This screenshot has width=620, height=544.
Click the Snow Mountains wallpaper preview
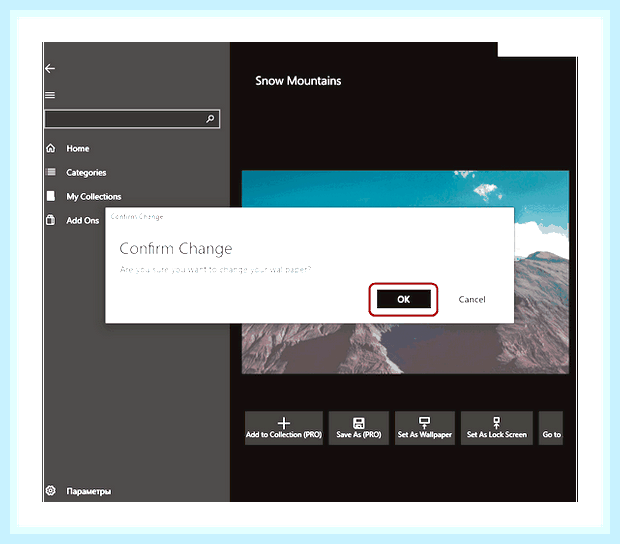pyautogui.click(x=405, y=272)
